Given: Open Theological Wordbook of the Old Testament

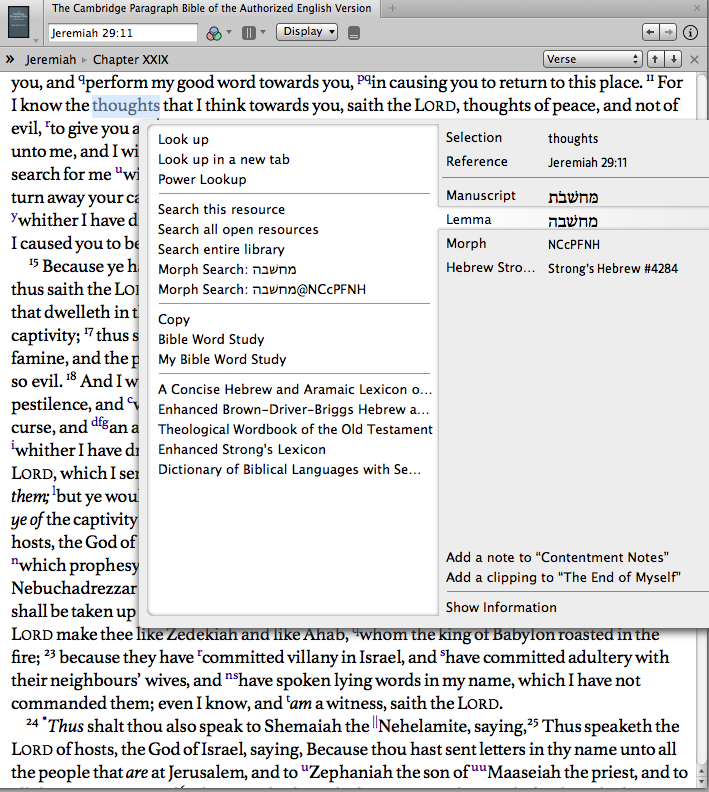Looking at the screenshot, I should click(295, 429).
